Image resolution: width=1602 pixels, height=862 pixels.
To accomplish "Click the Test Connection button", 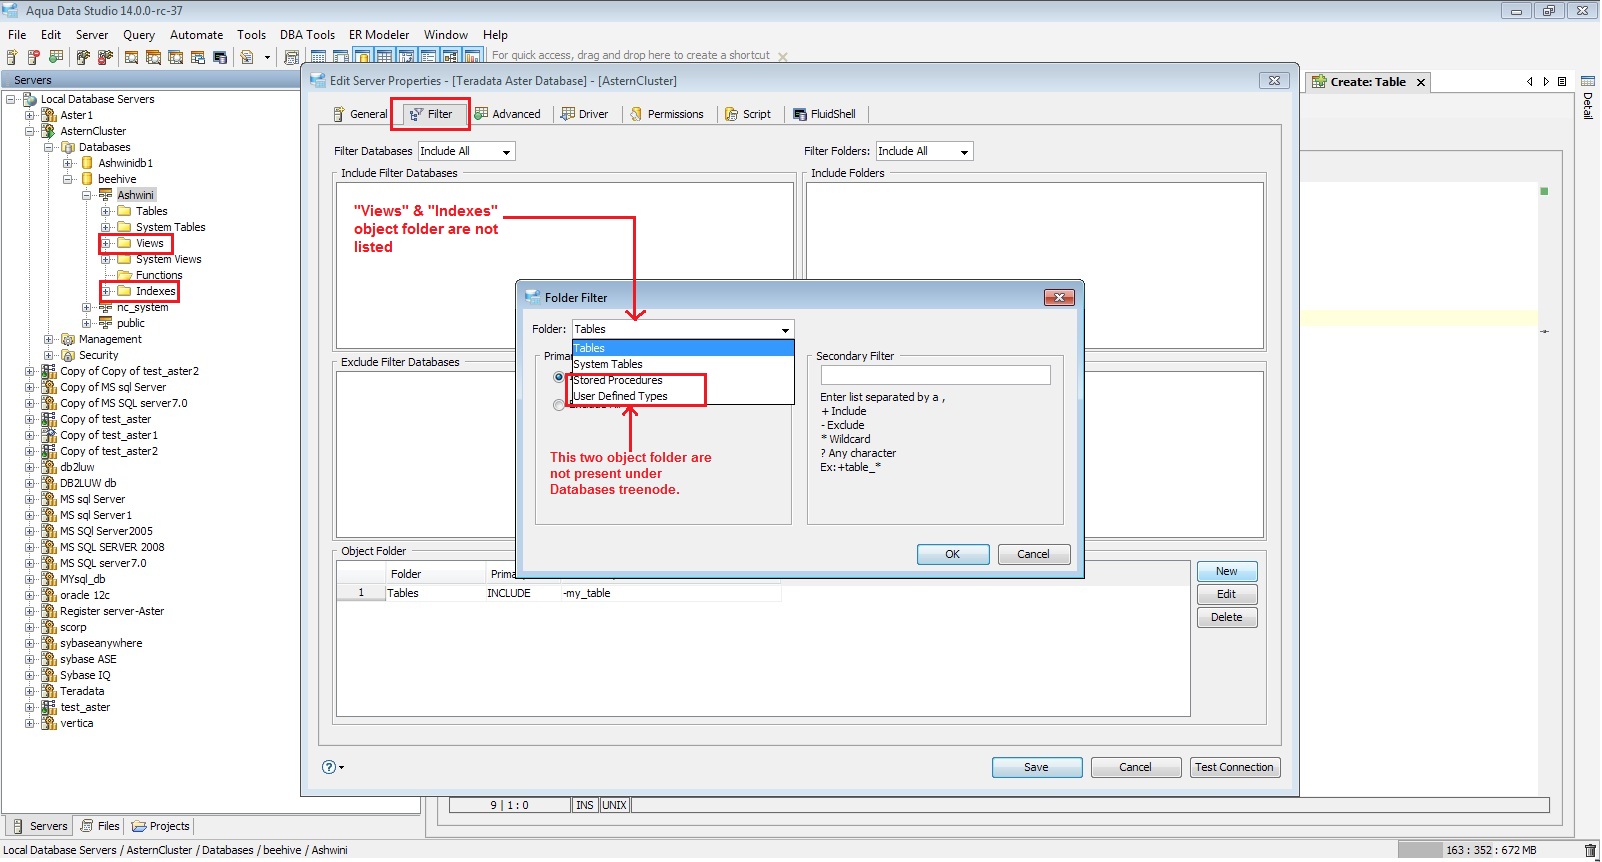I will [1235, 767].
